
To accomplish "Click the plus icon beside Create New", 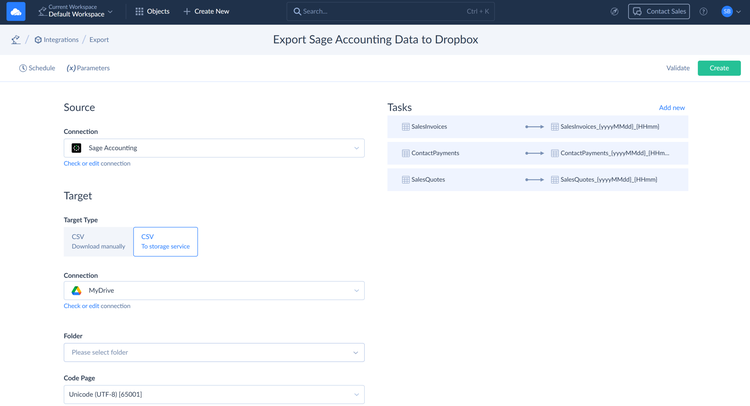I will click(187, 11).
